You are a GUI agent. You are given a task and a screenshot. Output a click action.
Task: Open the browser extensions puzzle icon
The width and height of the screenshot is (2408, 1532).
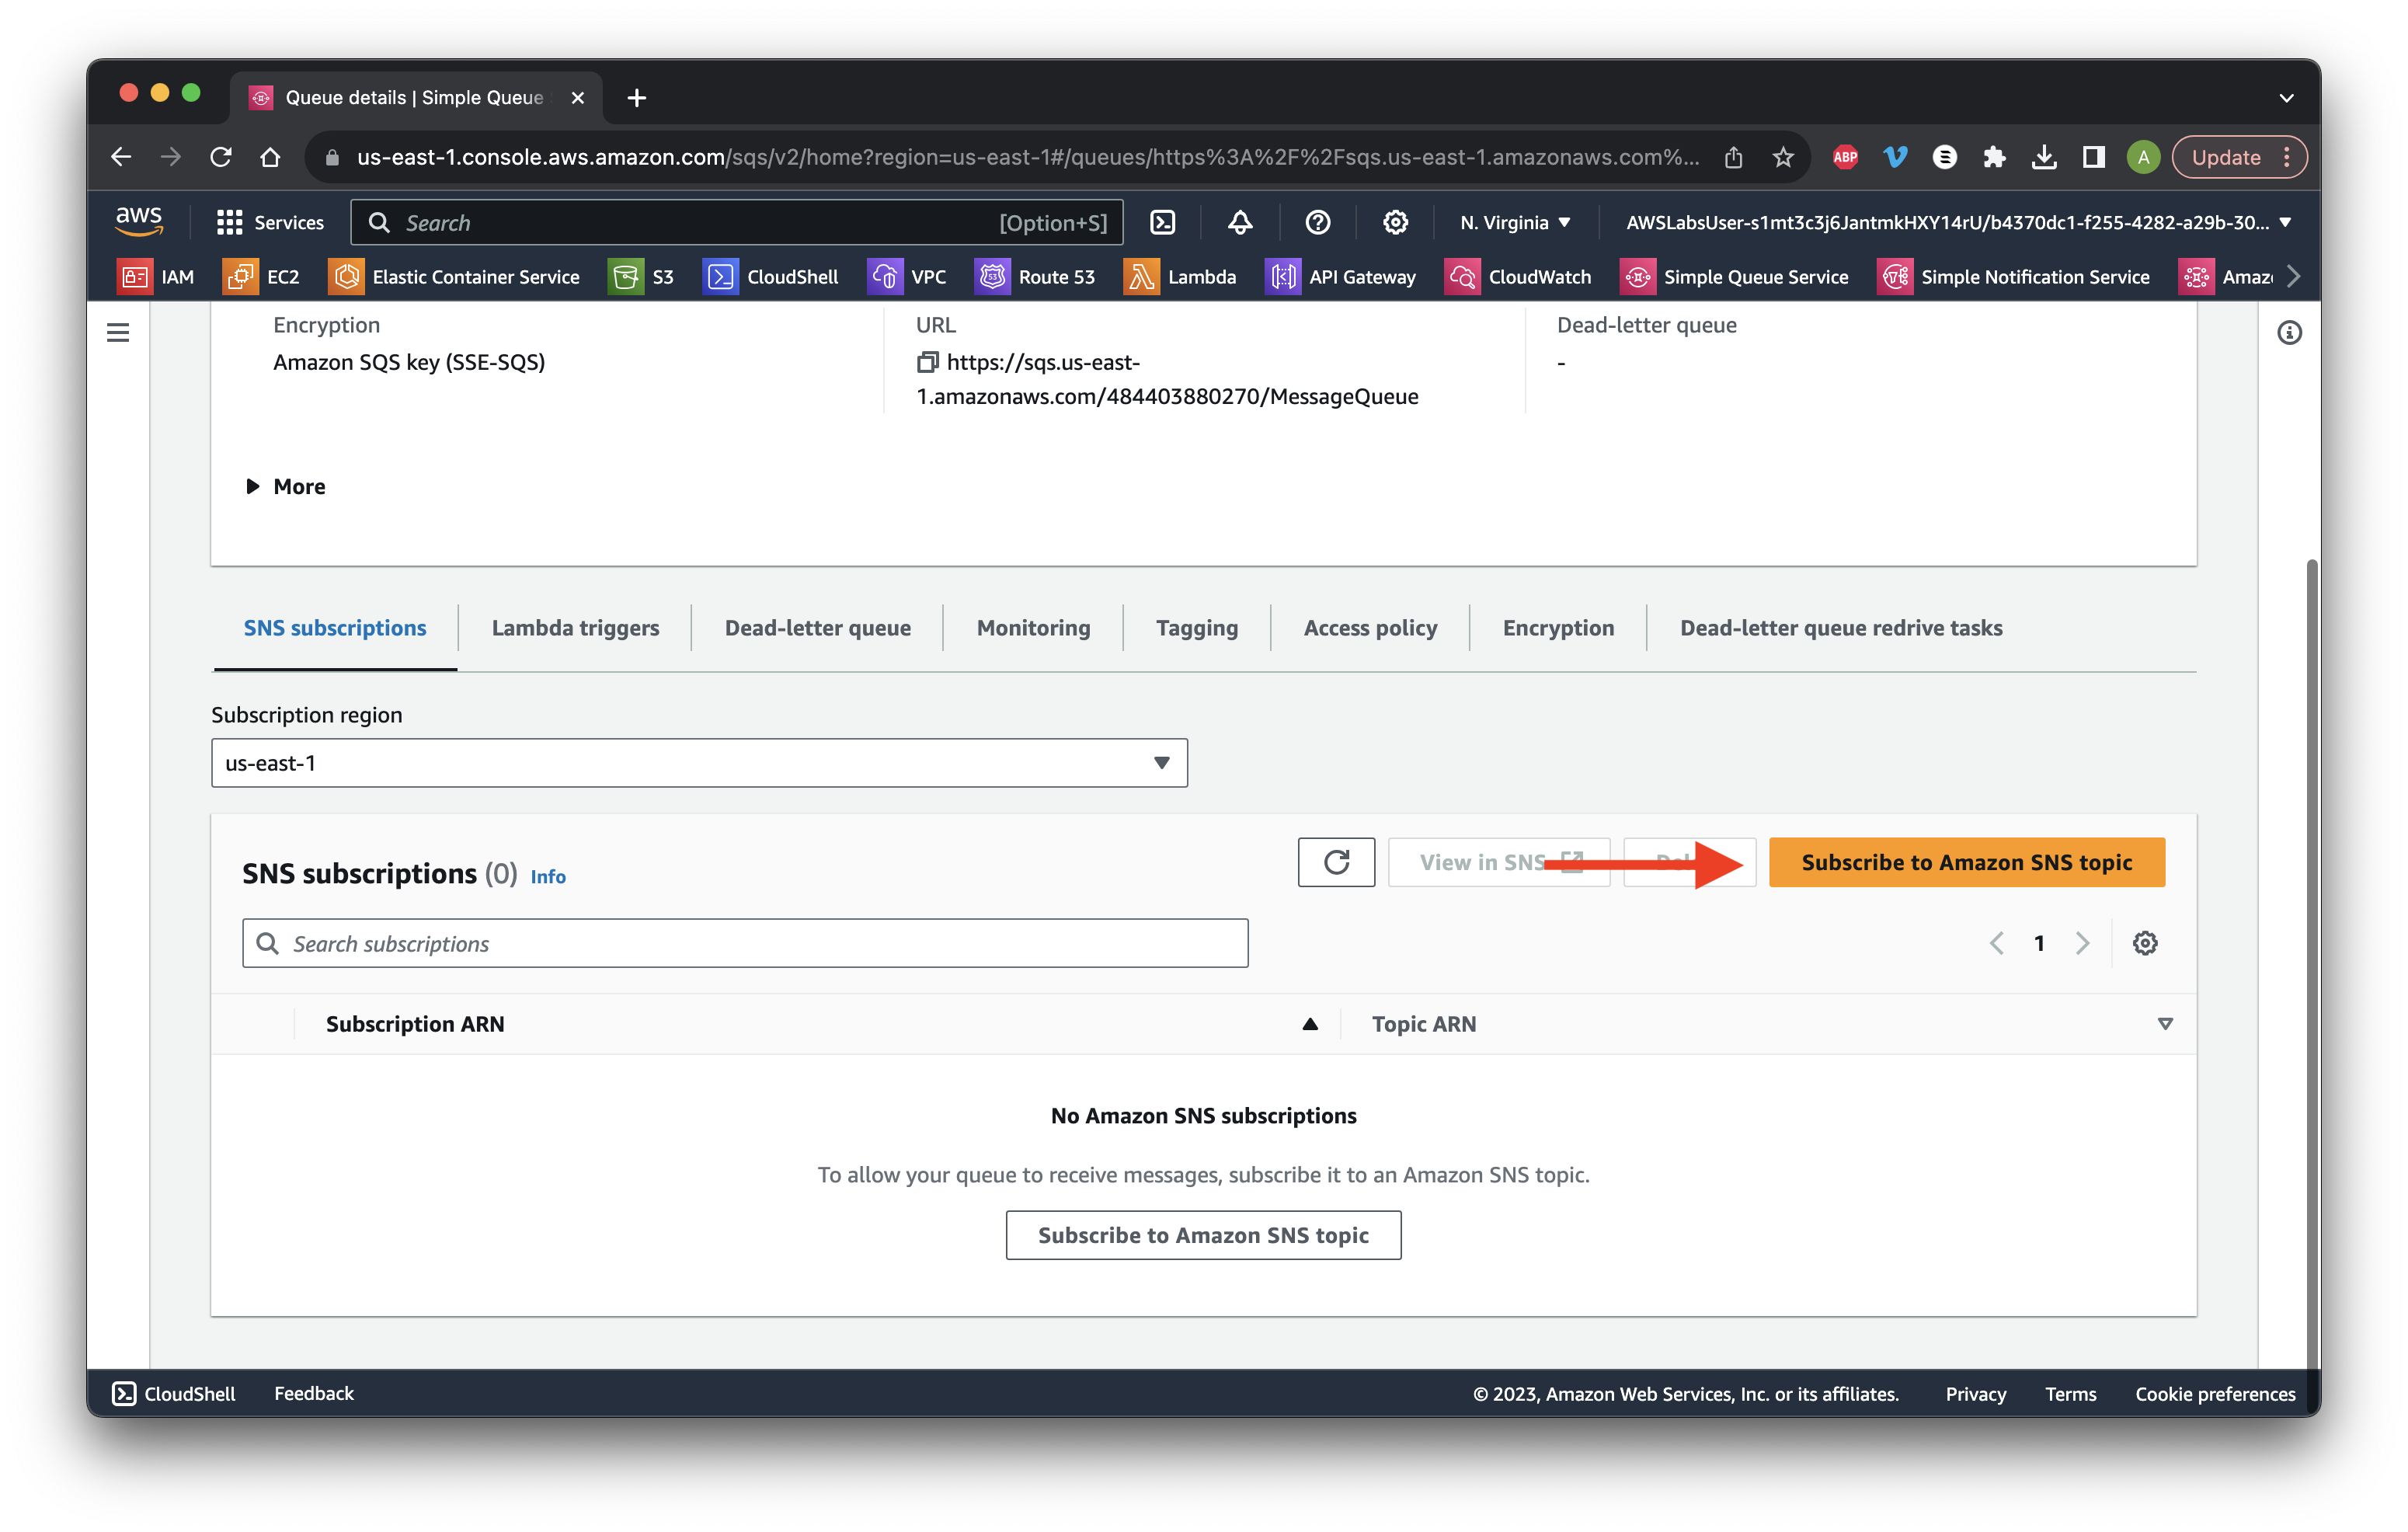point(1994,157)
